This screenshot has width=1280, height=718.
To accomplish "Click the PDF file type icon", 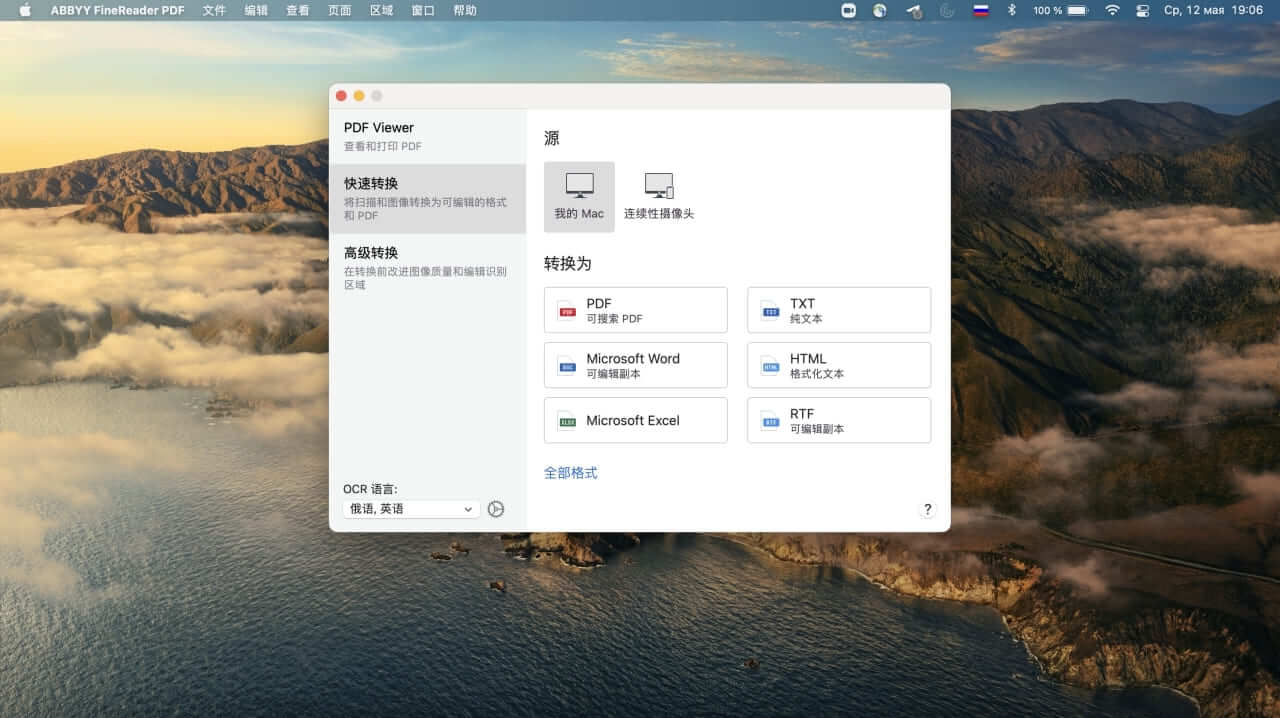I will pyautogui.click(x=567, y=310).
